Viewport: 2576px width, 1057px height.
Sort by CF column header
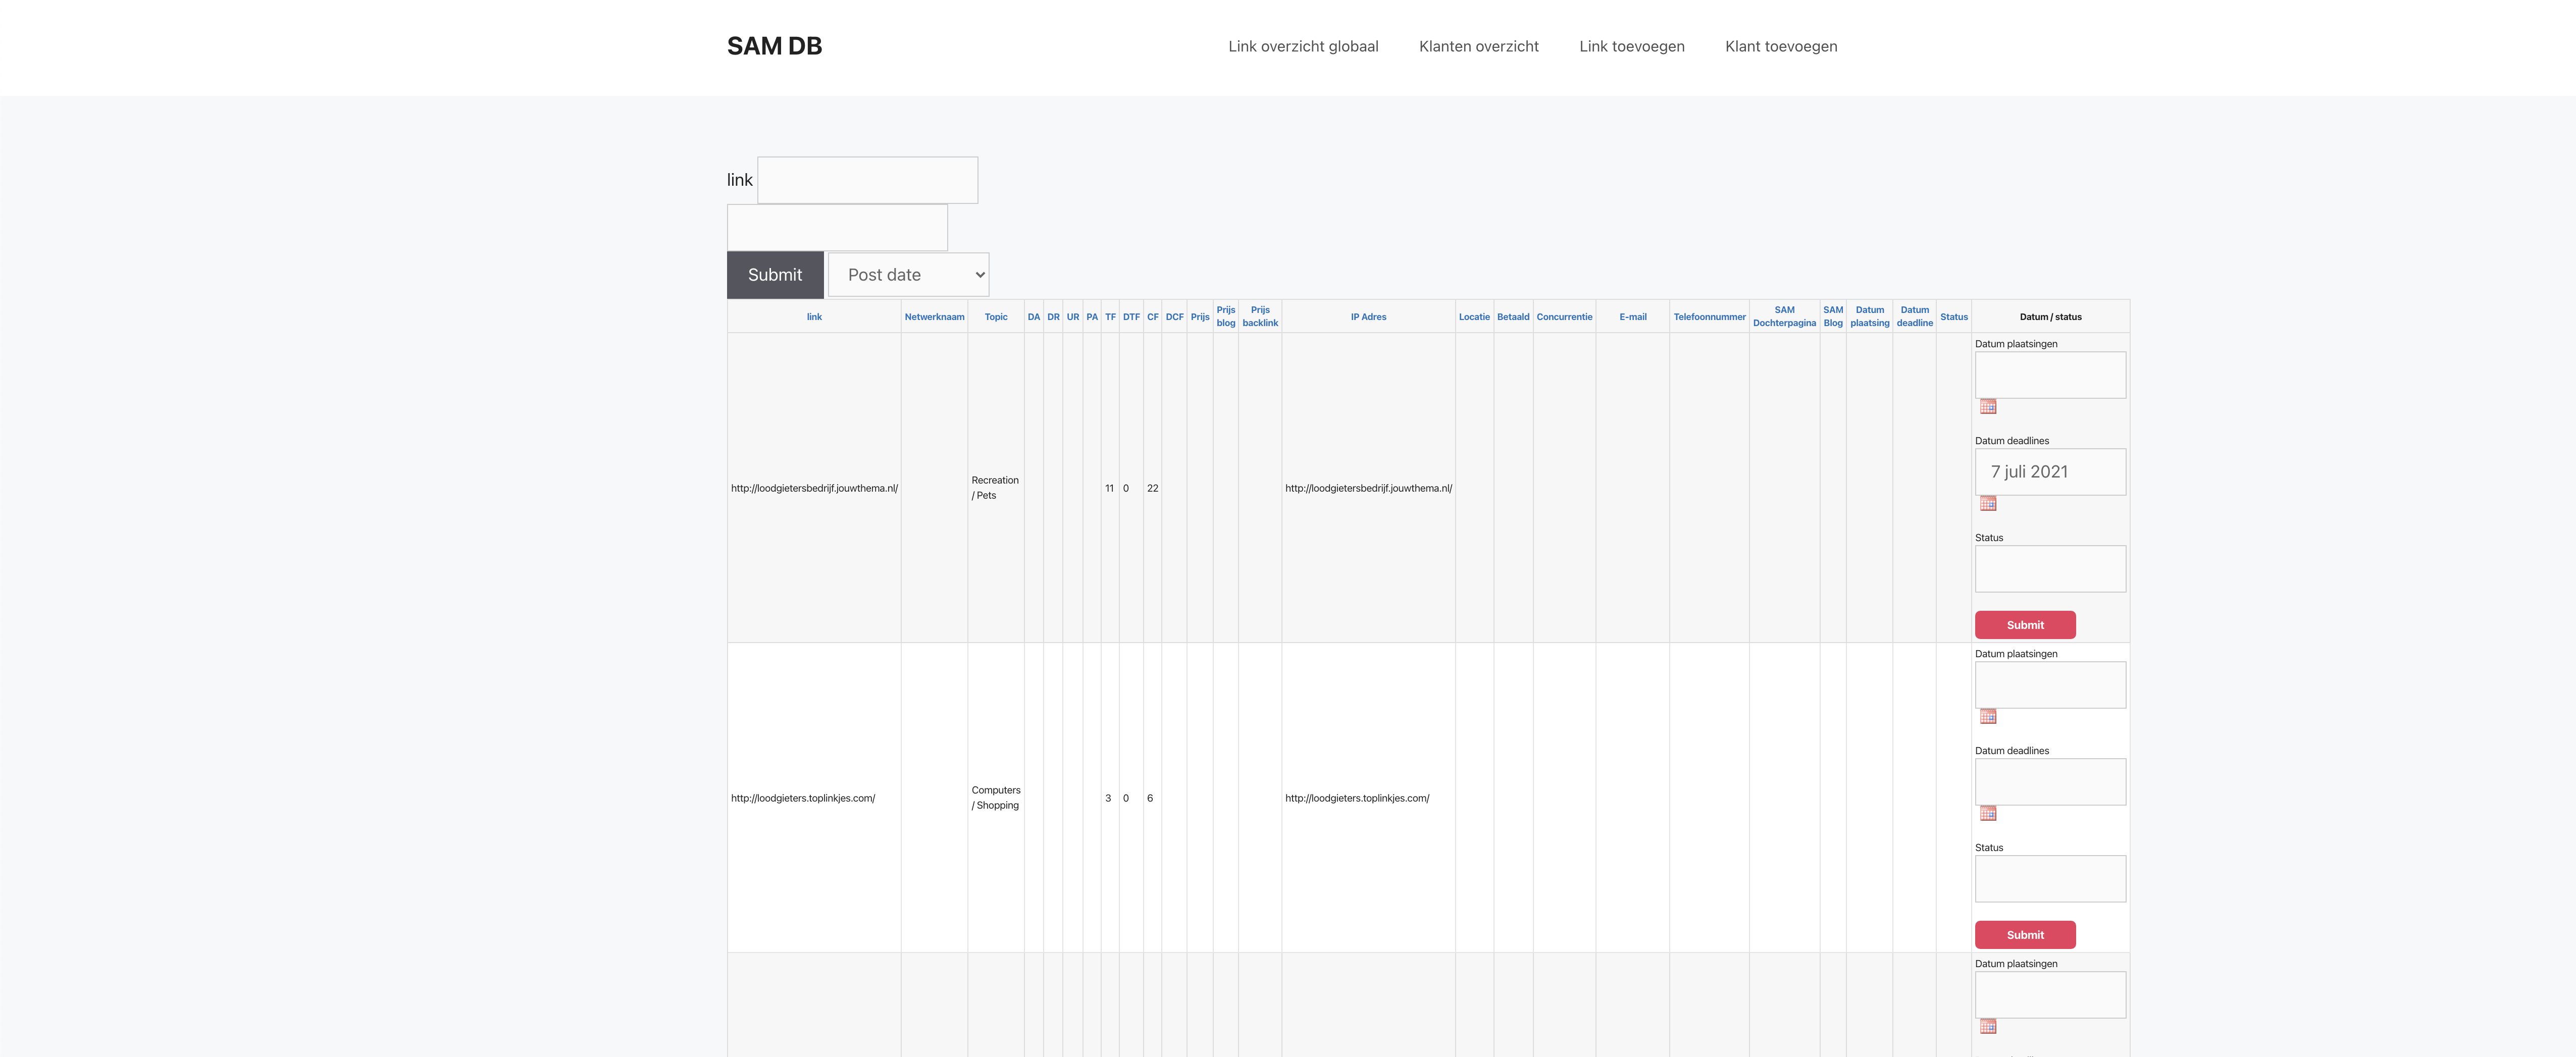pos(1153,317)
